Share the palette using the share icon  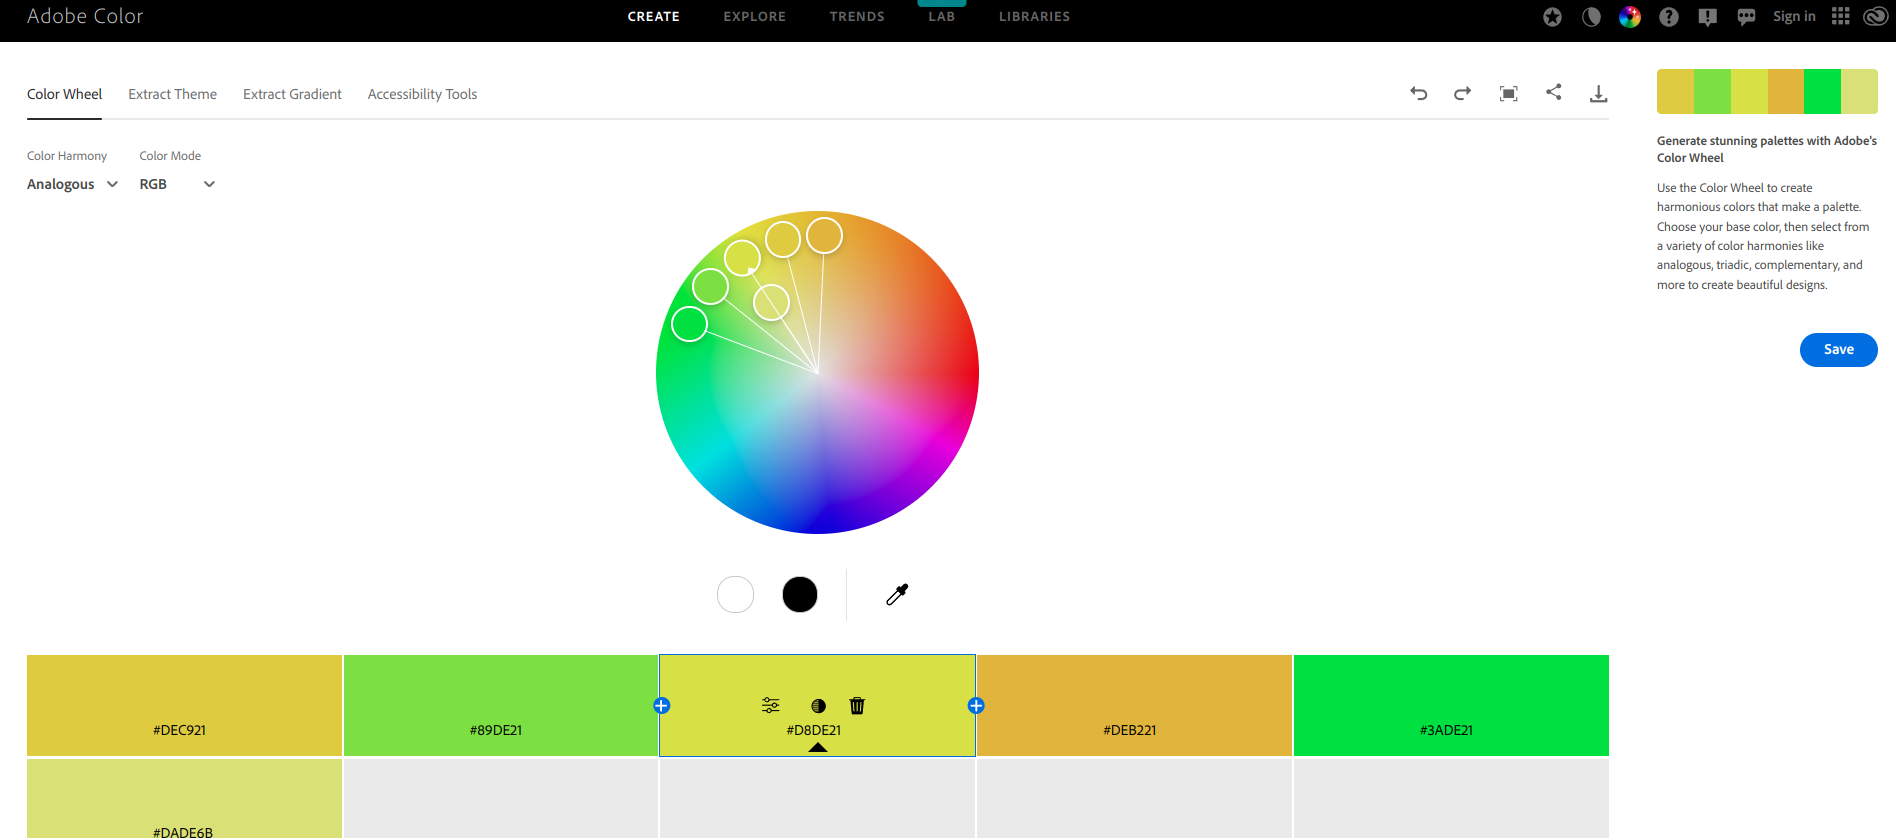click(x=1553, y=92)
